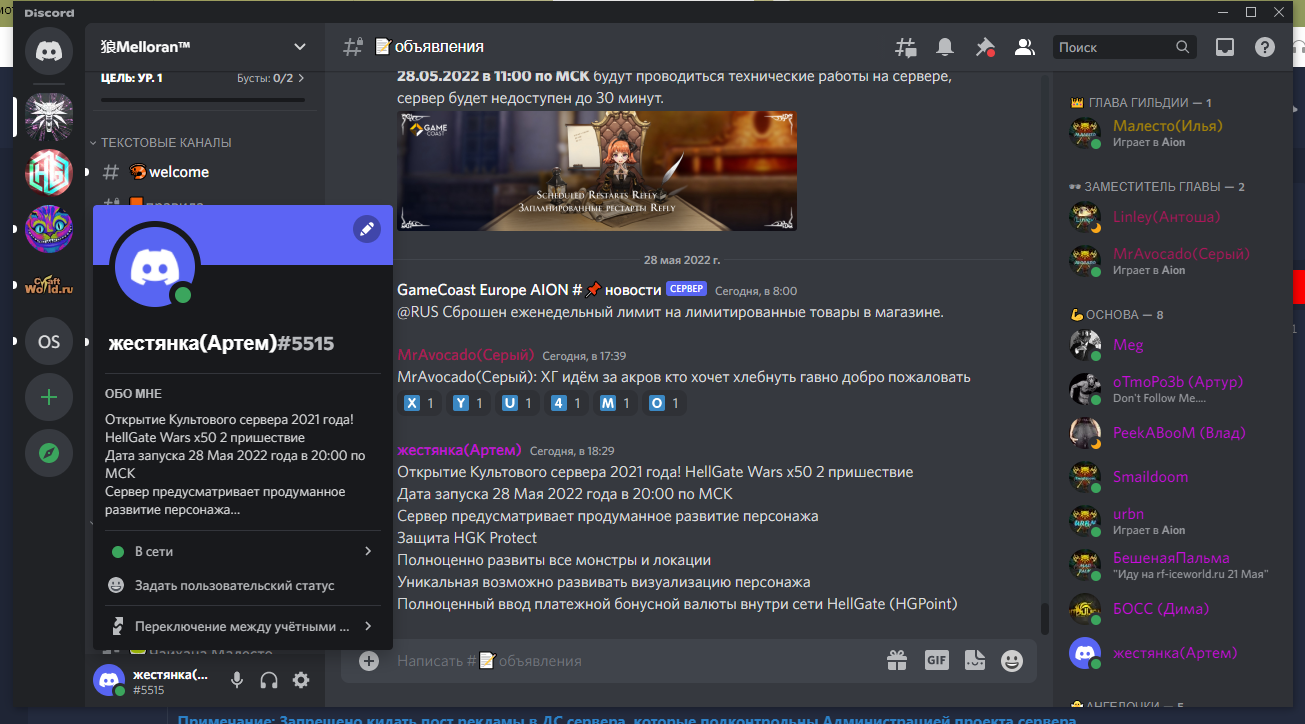The width and height of the screenshot is (1305, 724).
Task: Open emoji picker
Action: coord(1013,660)
